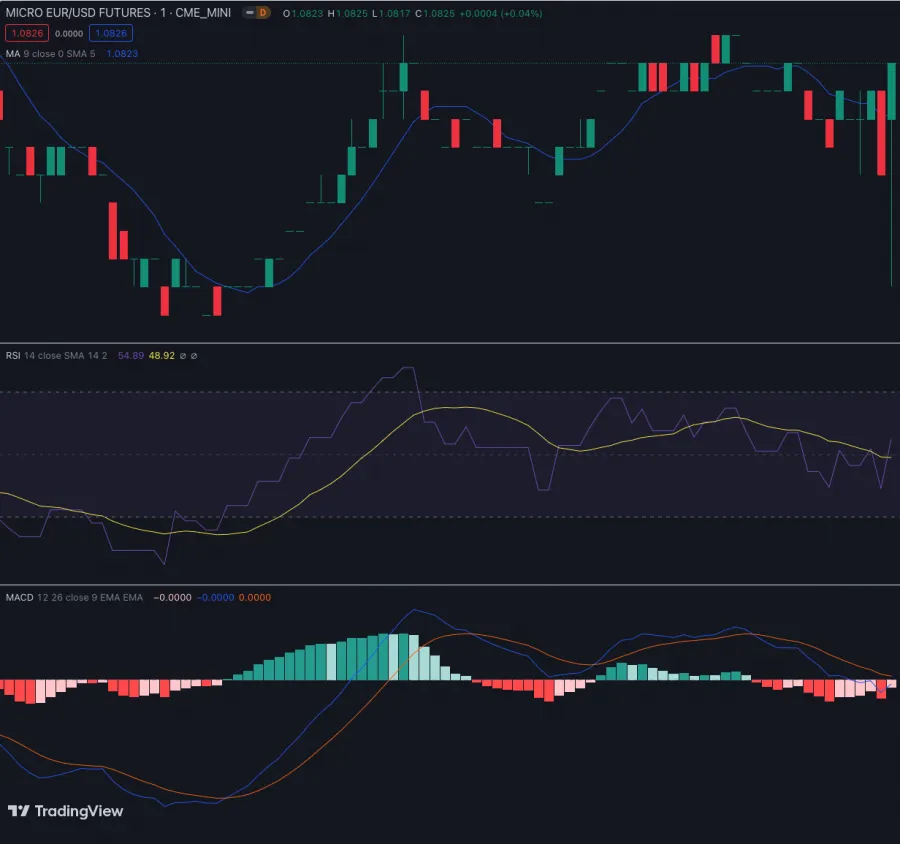Click the TradingView logo
Image resolution: width=900 pixels, height=844 pixels.
[x=63, y=811]
